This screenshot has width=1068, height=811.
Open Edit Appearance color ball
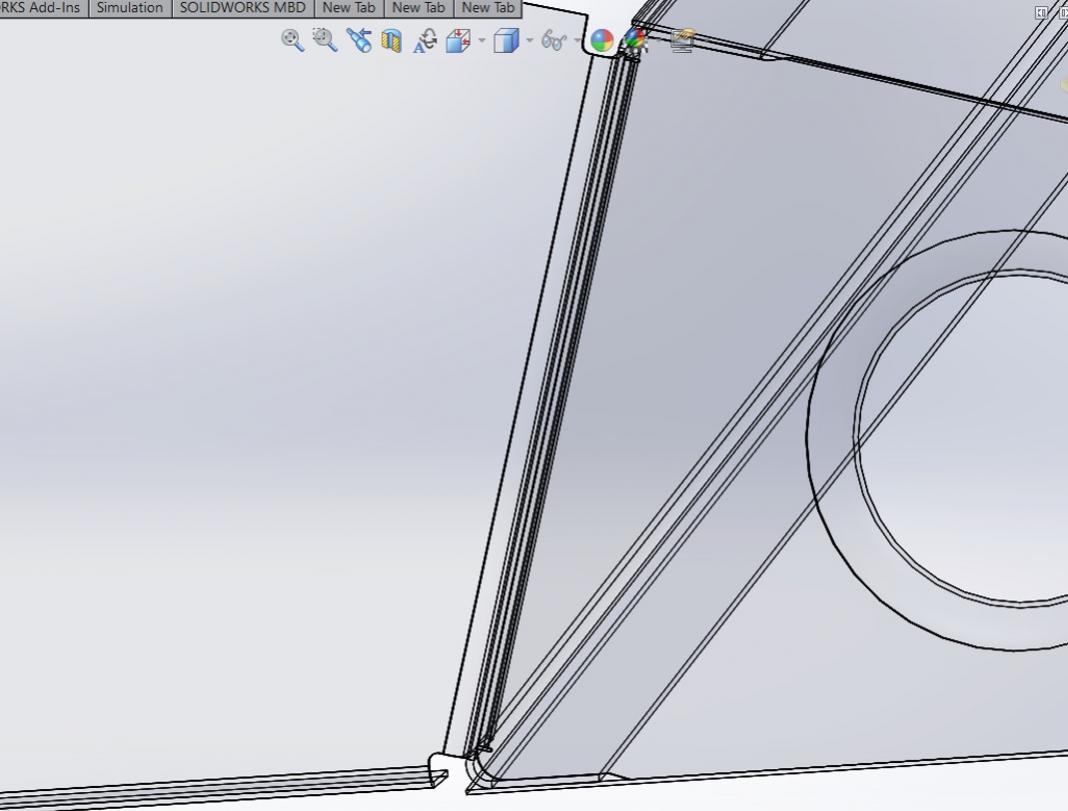pyautogui.click(x=601, y=40)
